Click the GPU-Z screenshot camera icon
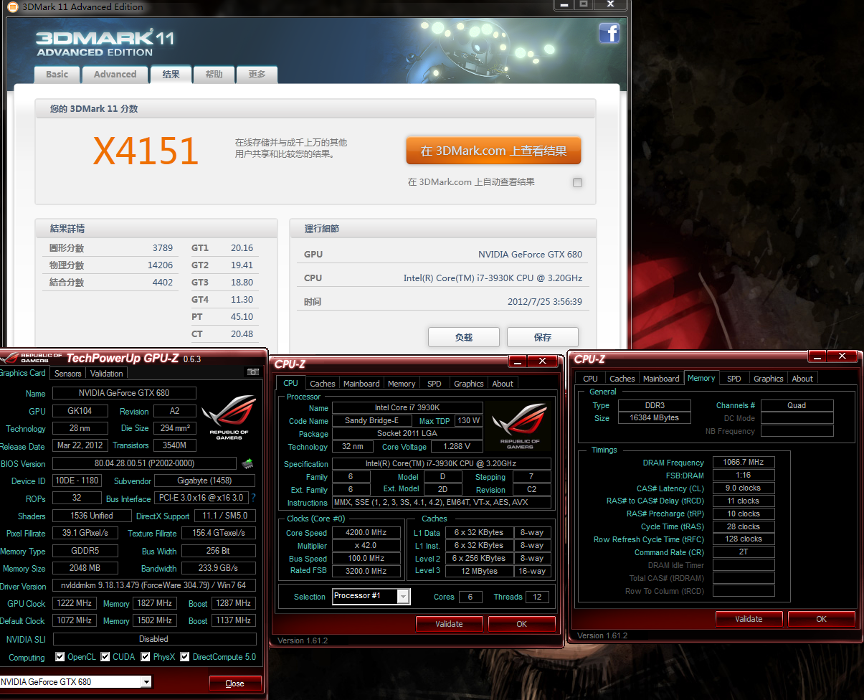864x700 pixels. (x=253, y=372)
